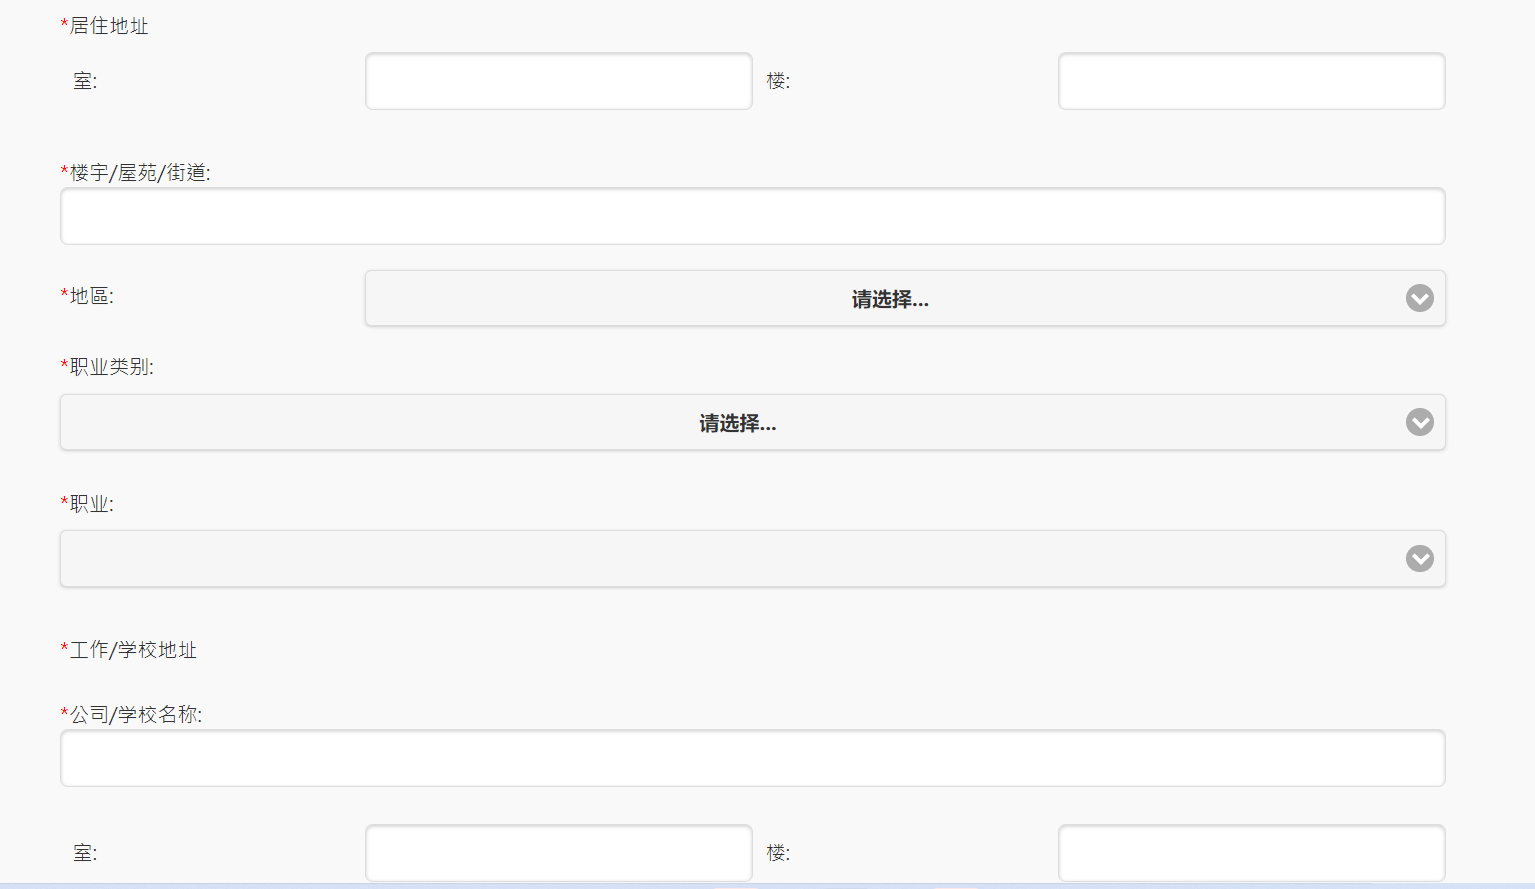This screenshot has height=889, width=1535.
Task: Click the 工作/学校地址 section label
Action: [x=132, y=650]
